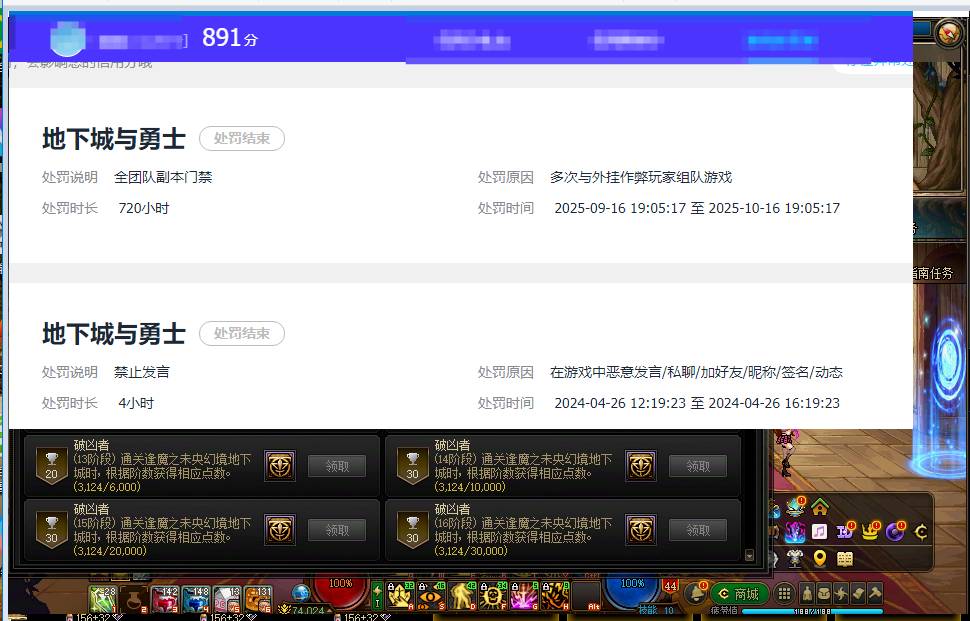
Task: Expand the leftmost 156+32 buff chevron
Action: [117, 615]
